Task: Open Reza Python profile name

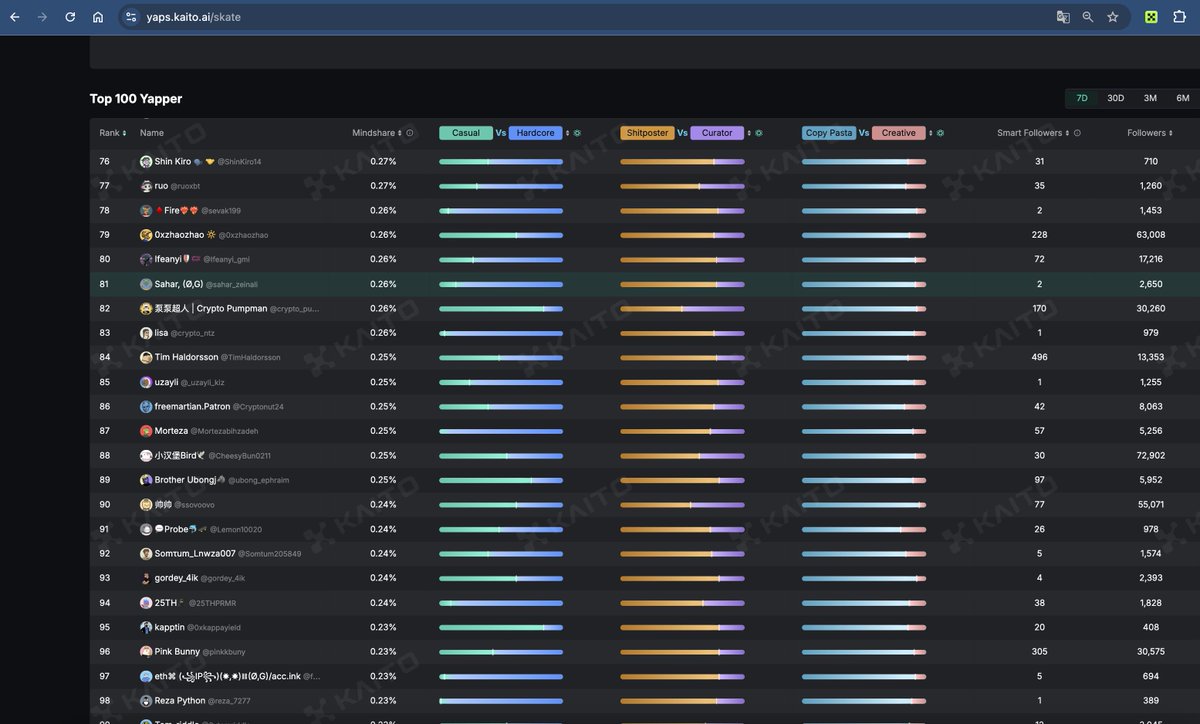Action: pyautogui.click(x=180, y=700)
